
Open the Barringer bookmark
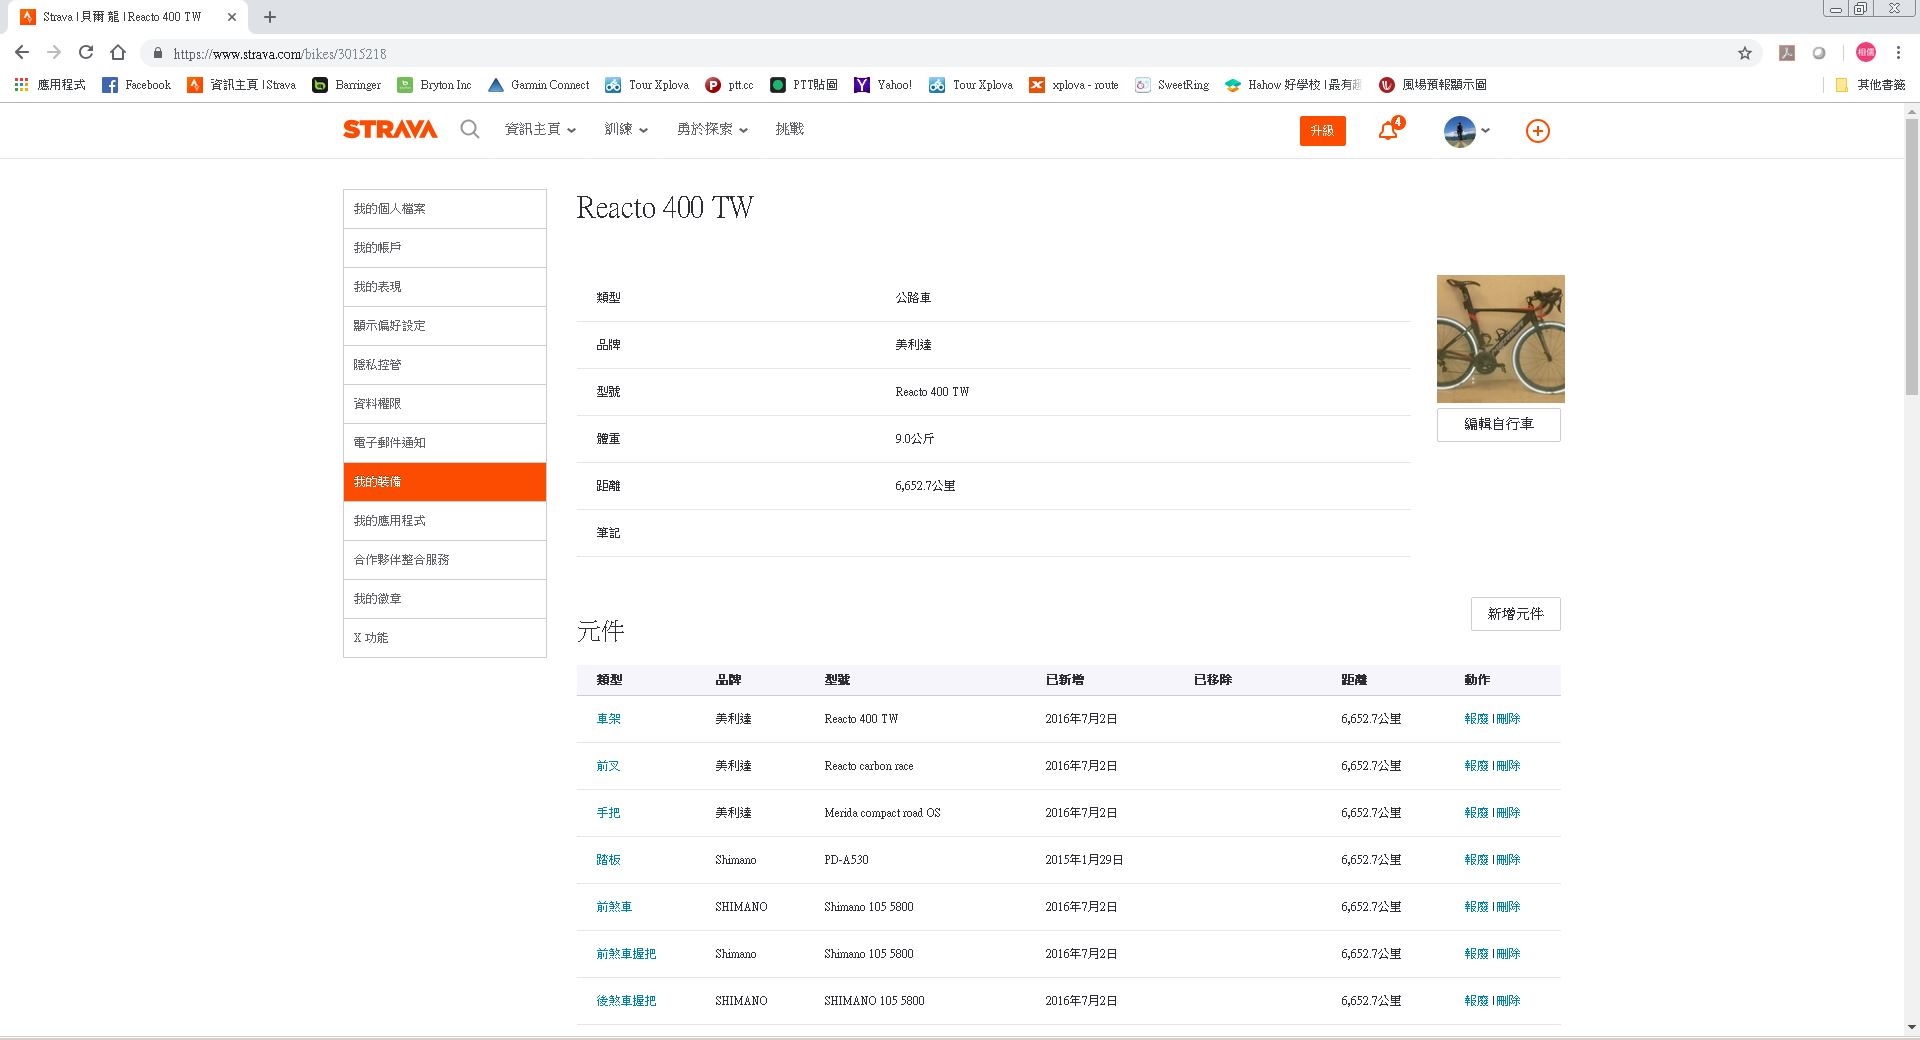(346, 85)
